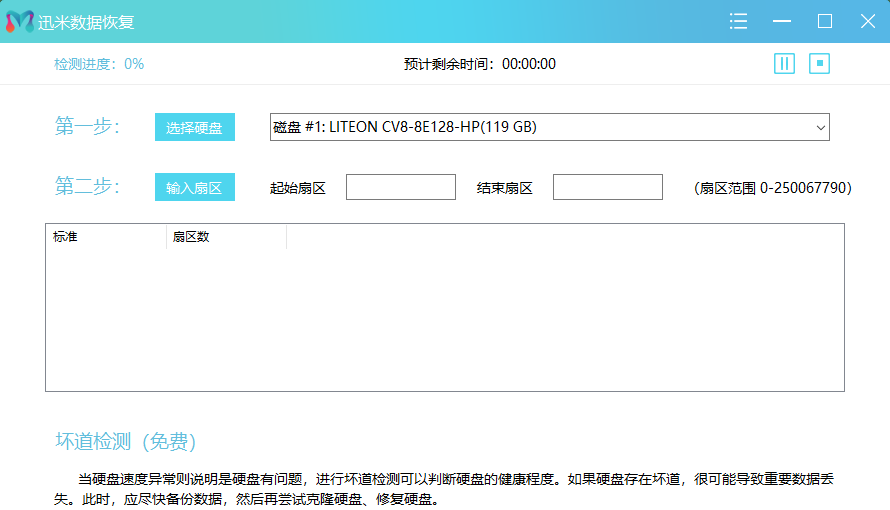This screenshot has height=510, width=890.
Task: Expand the disk list using the dropdown arrow
Action: 820,128
